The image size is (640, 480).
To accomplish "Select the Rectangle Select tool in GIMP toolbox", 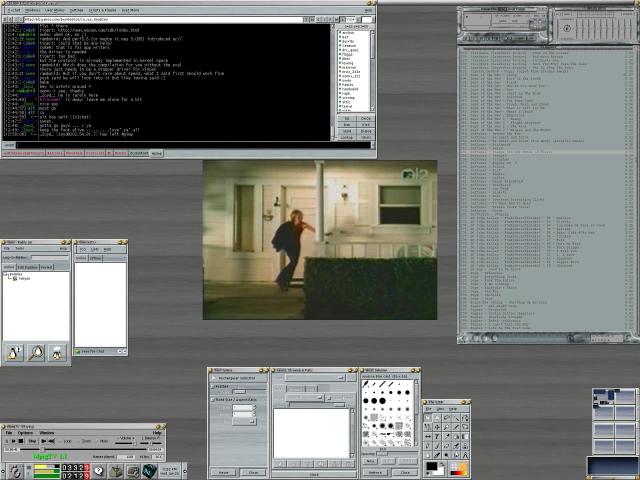I will [427, 418].
